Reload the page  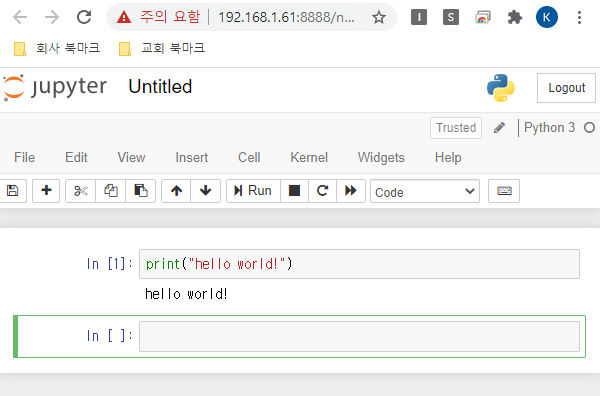click(84, 17)
